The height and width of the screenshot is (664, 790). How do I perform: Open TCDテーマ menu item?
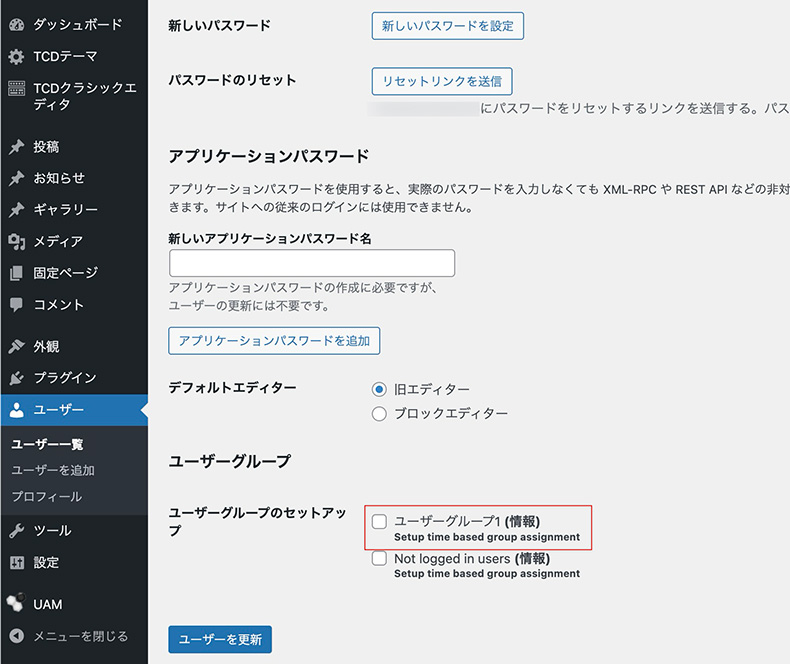point(74,56)
